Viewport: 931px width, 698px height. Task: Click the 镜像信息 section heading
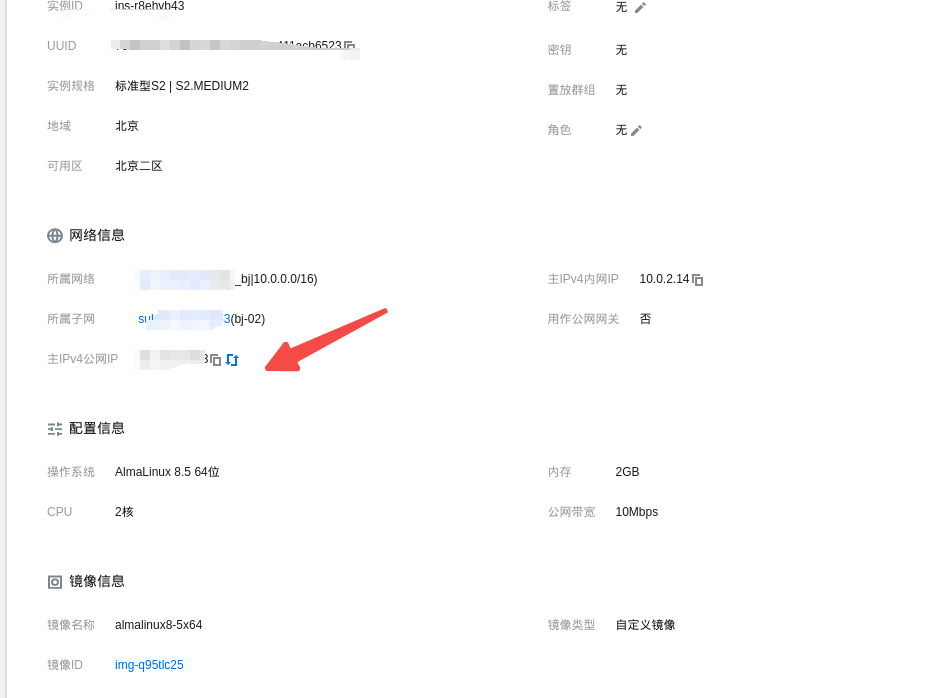tap(97, 582)
